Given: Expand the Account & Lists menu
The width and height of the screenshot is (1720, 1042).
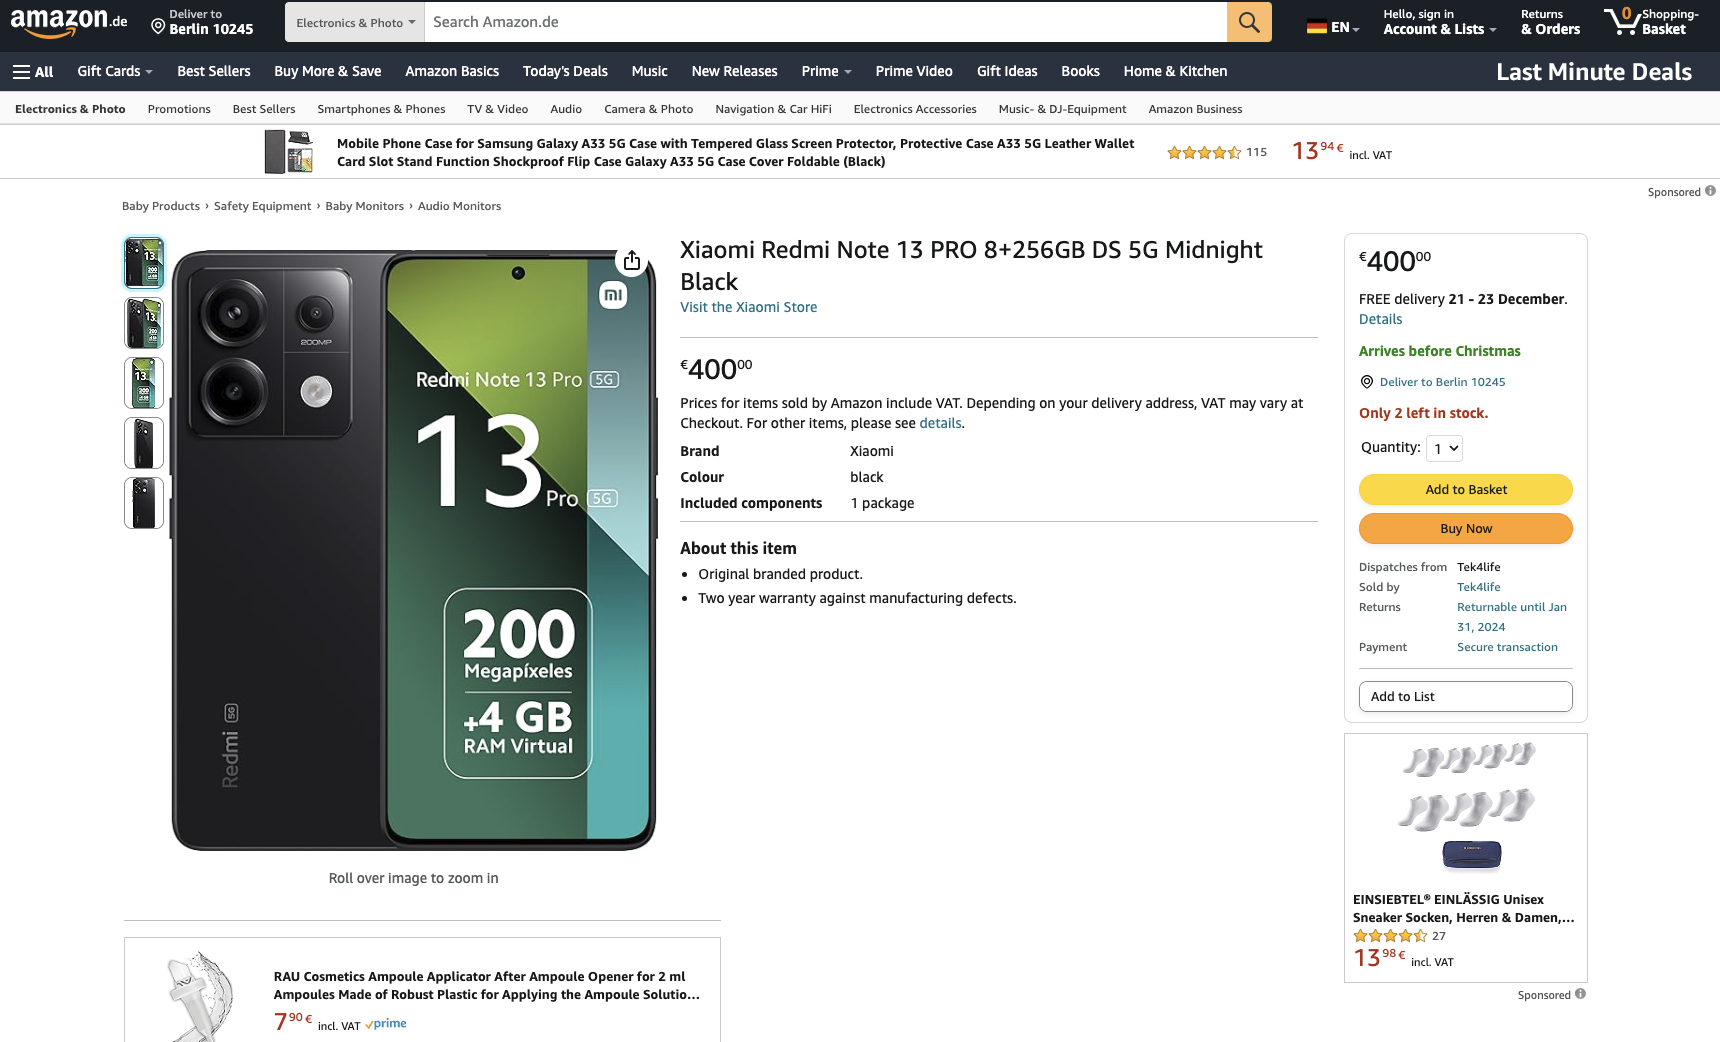Looking at the screenshot, I should click(1439, 22).
